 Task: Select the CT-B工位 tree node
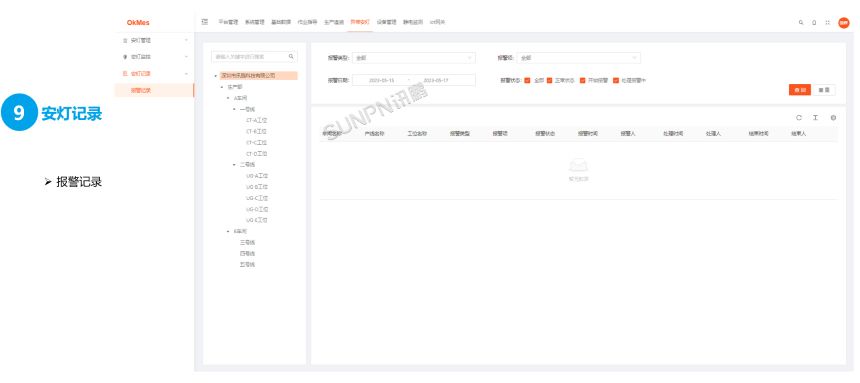[257, 132]
